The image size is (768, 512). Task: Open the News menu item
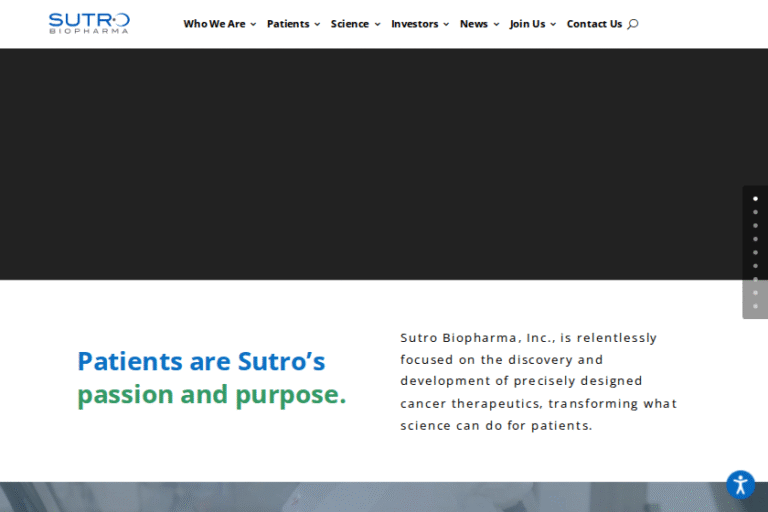coord(474,24)
